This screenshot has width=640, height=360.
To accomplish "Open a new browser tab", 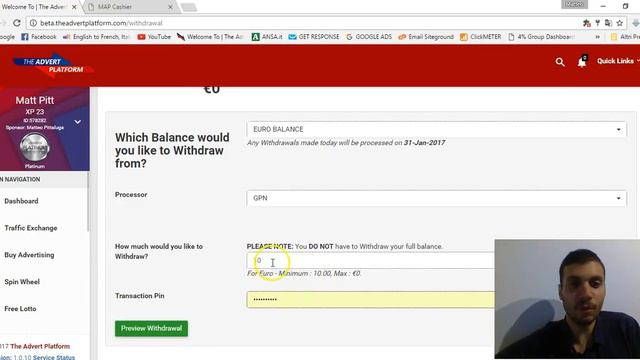I will point(188,7).
